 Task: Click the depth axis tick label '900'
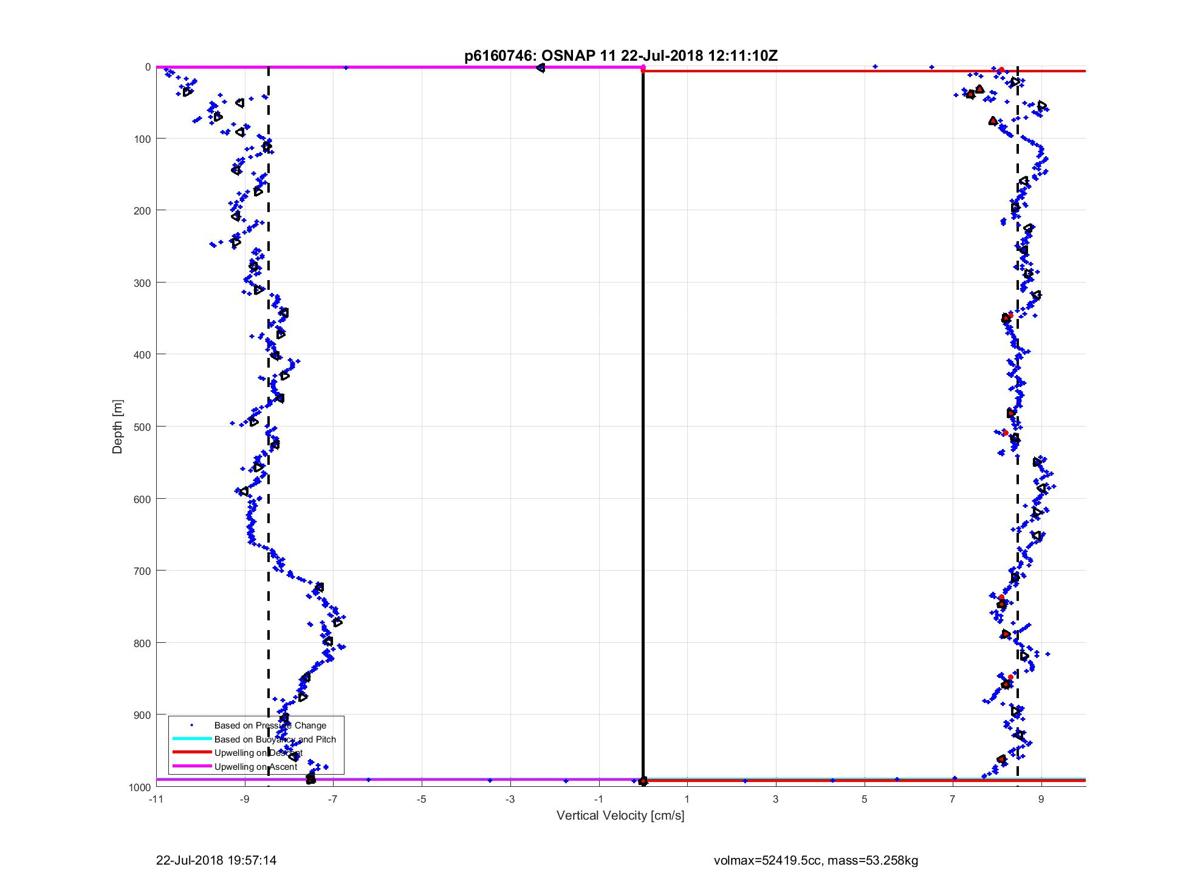pos(142,715)
